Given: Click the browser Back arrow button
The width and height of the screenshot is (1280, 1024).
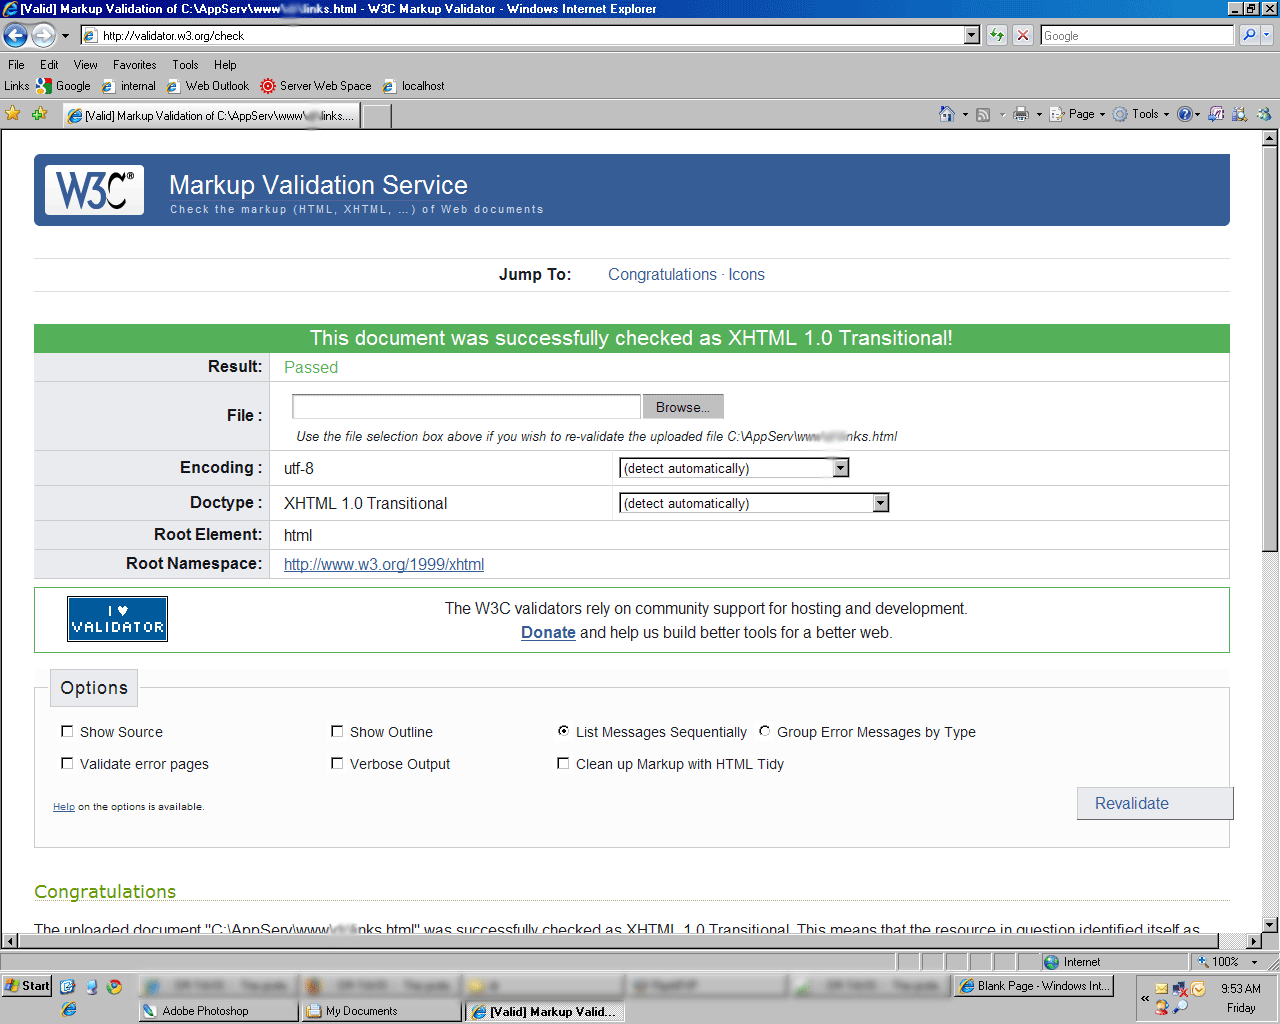Looking at the screenshot, I should [15, 36].
